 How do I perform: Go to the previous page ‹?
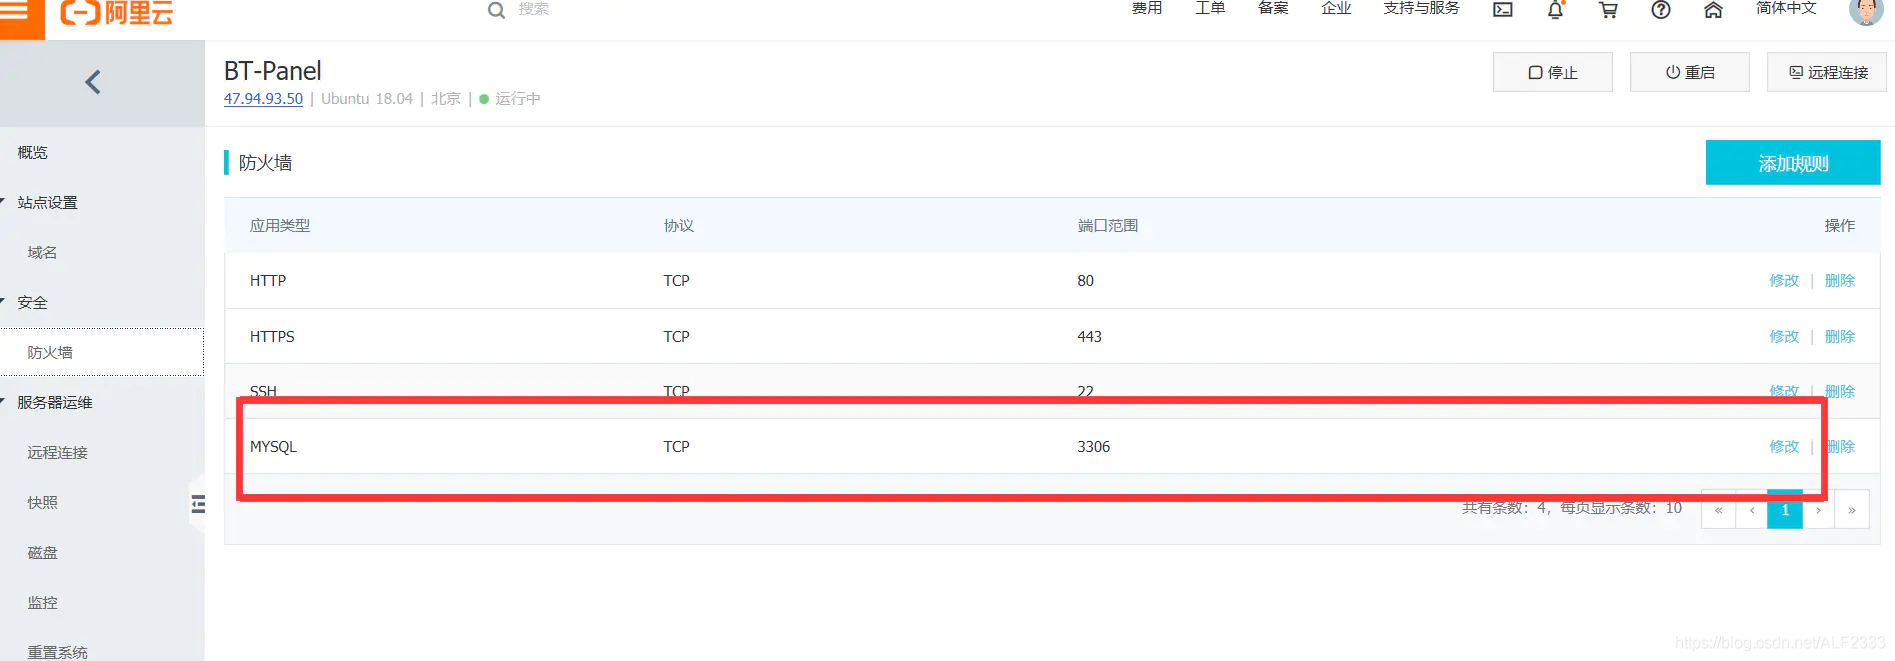click(x=1752, y=510)
